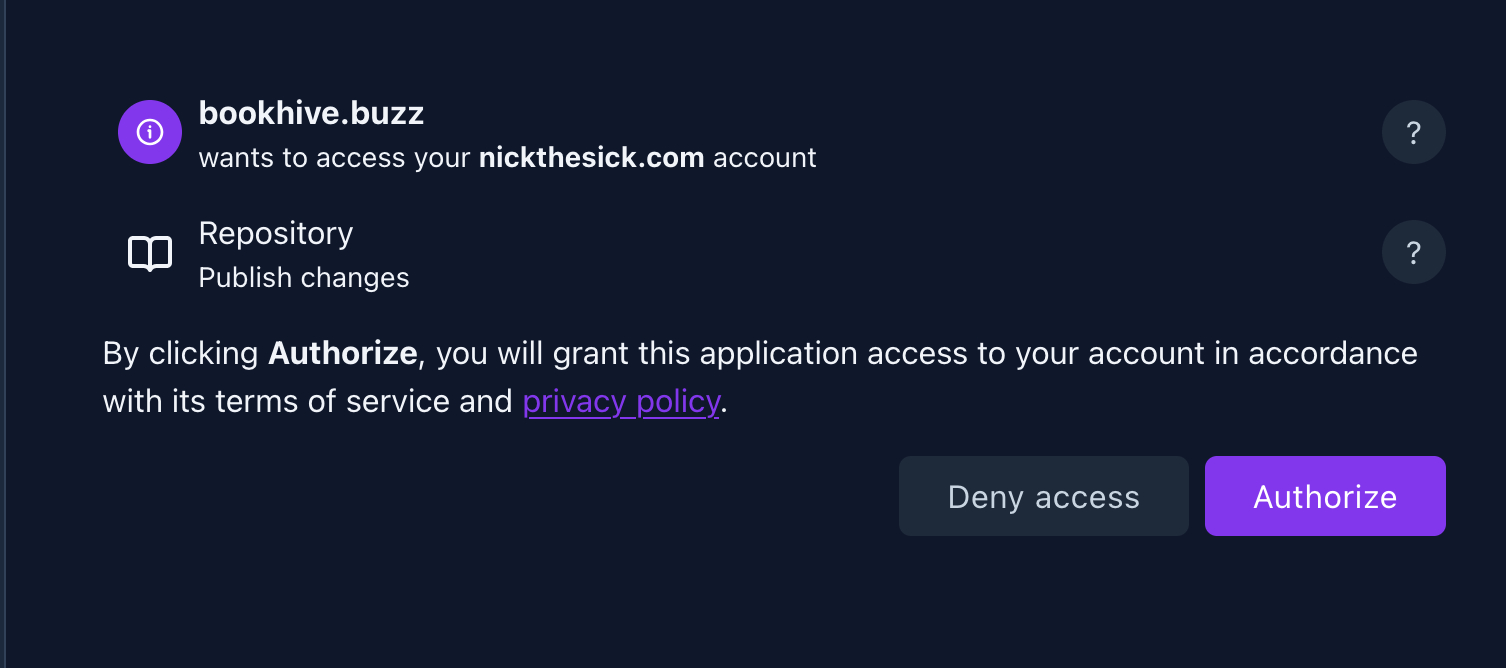Image resolution: width=1506 pixels, height=668 pixels.
Task: Select the bookhive.buzz application name
Action: [311, 114]
